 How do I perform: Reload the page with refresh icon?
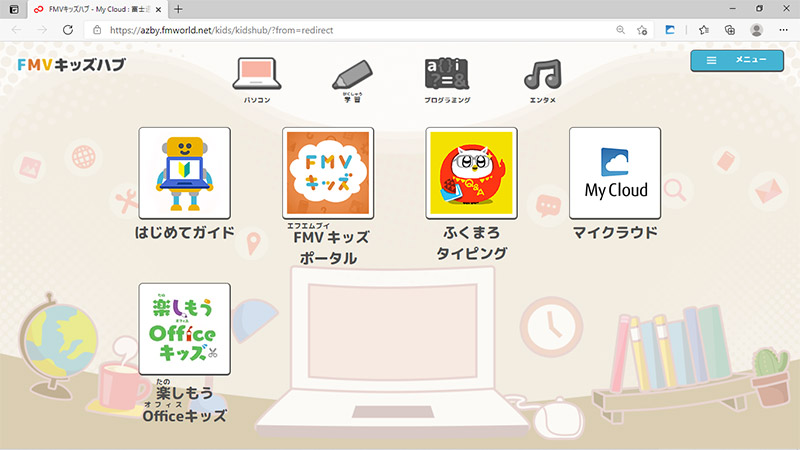pyautogui.click(x=68, y=30)
